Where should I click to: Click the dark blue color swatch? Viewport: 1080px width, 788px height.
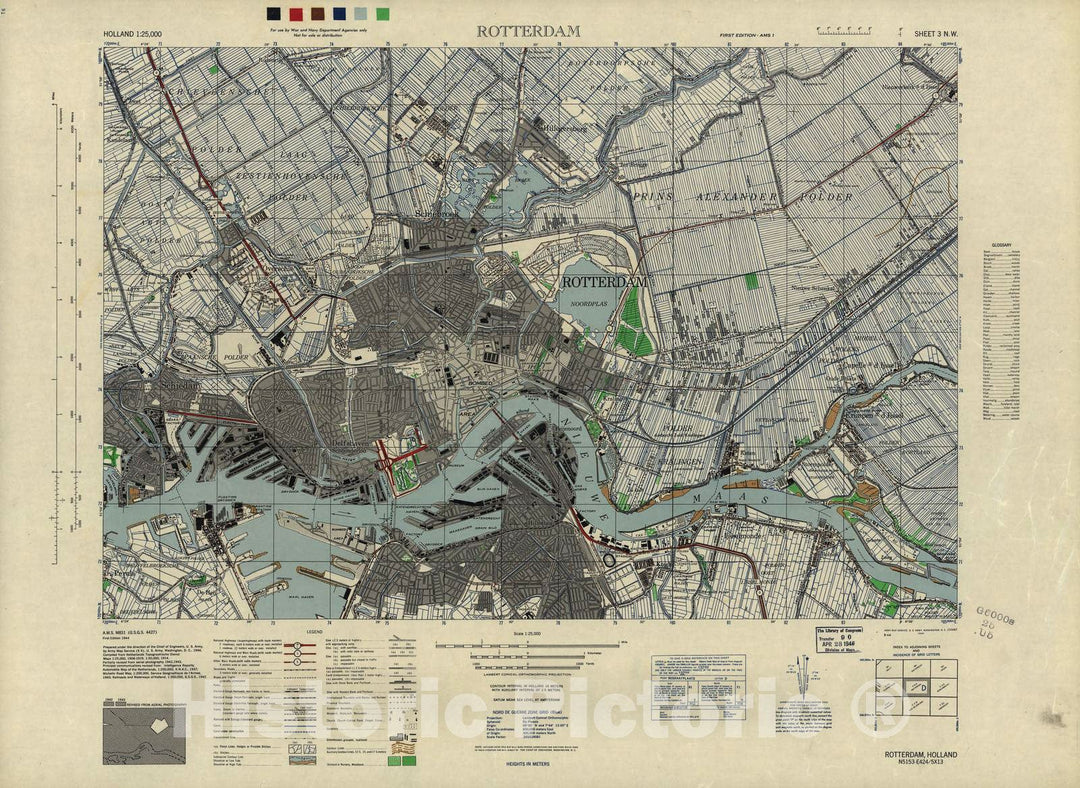click(x=340, y=14)
